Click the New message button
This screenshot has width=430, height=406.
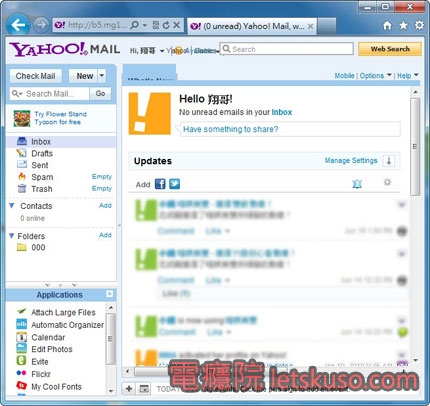[x=83, y=76]
